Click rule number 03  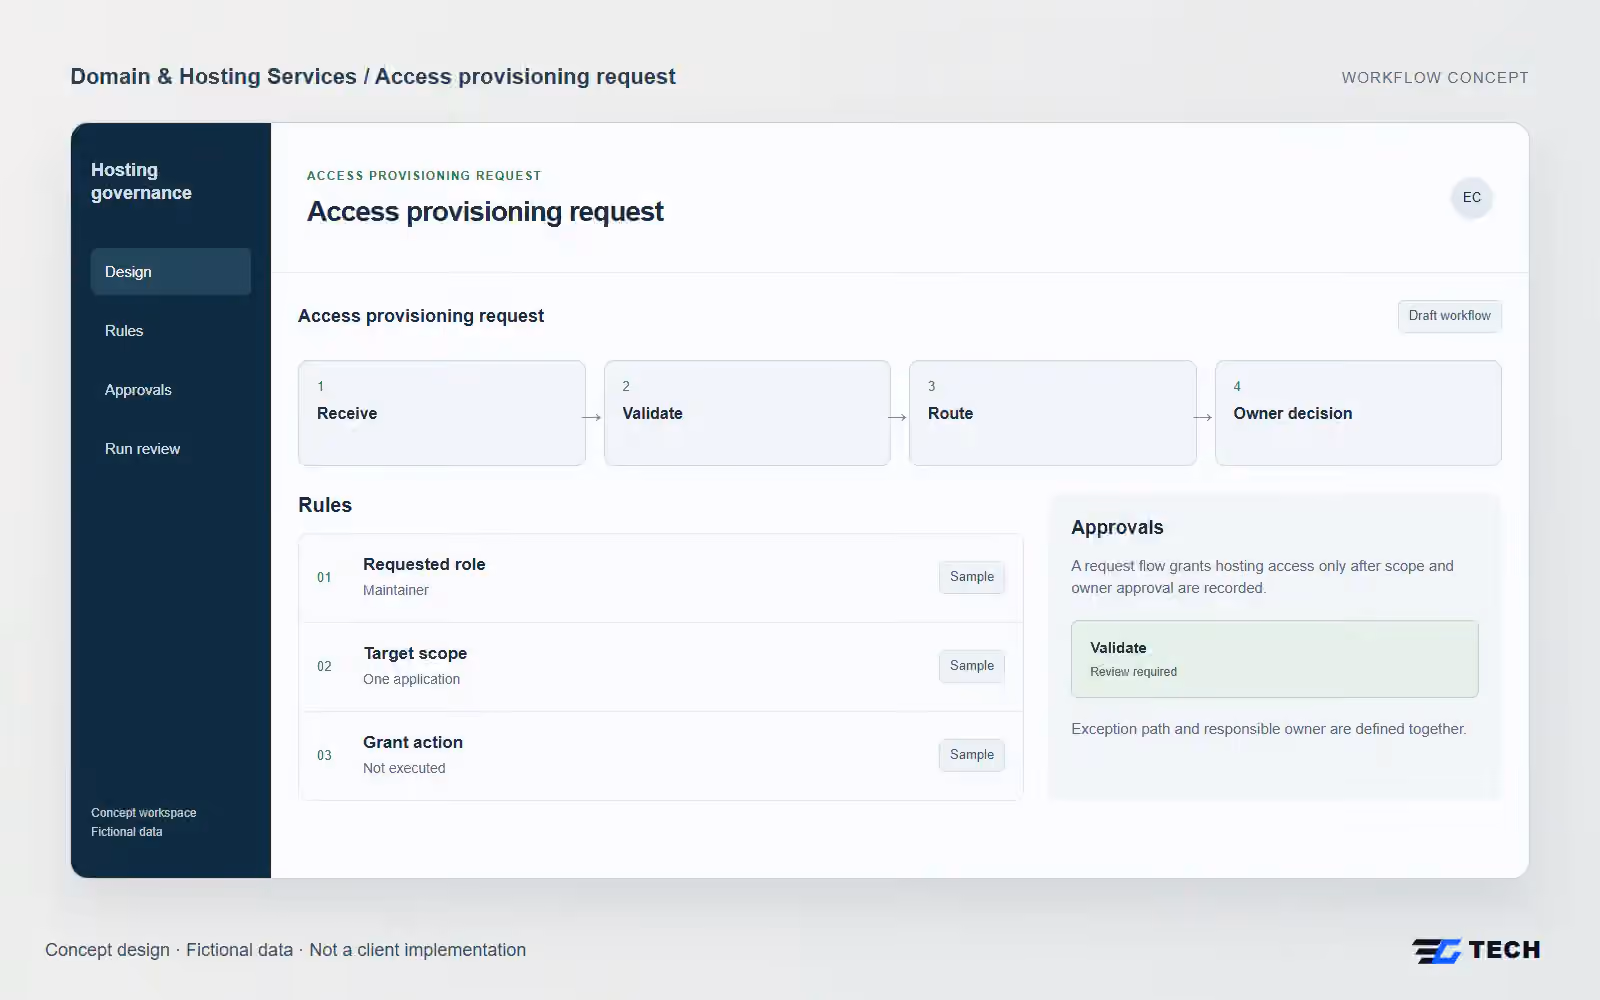tap(324, 755)
